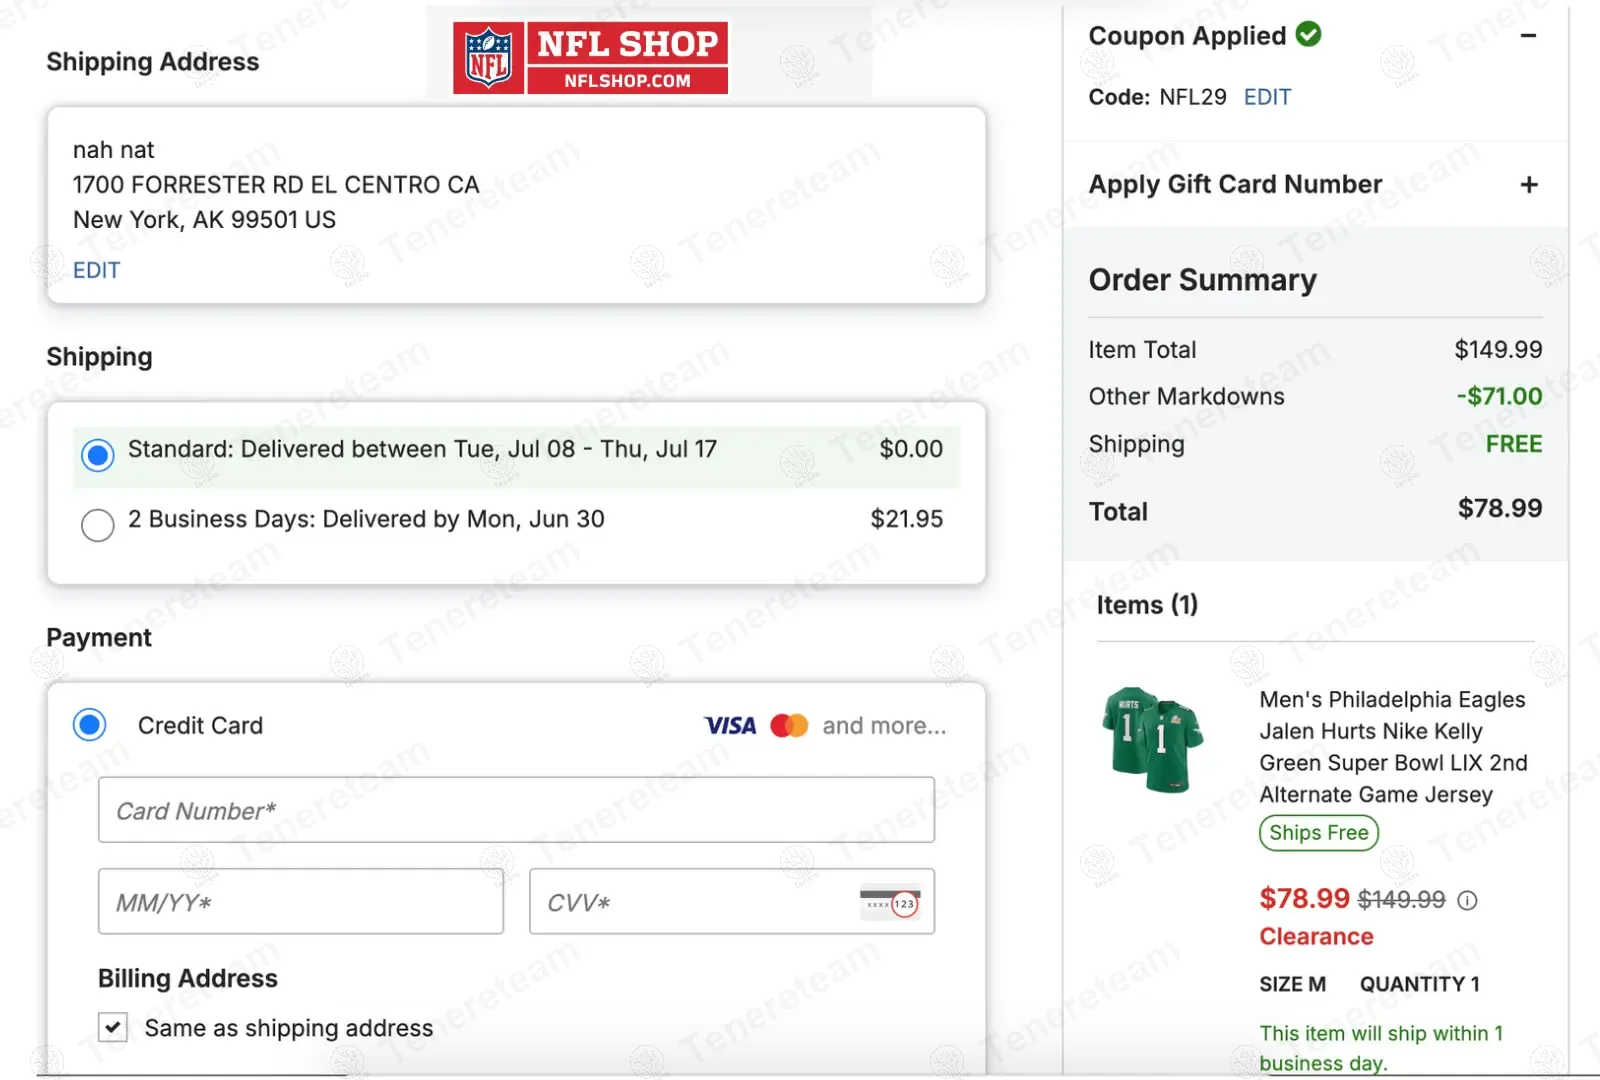Click the Card Number field
The width and height of the screenshot is (1600, 1080).
click(516, 810)
